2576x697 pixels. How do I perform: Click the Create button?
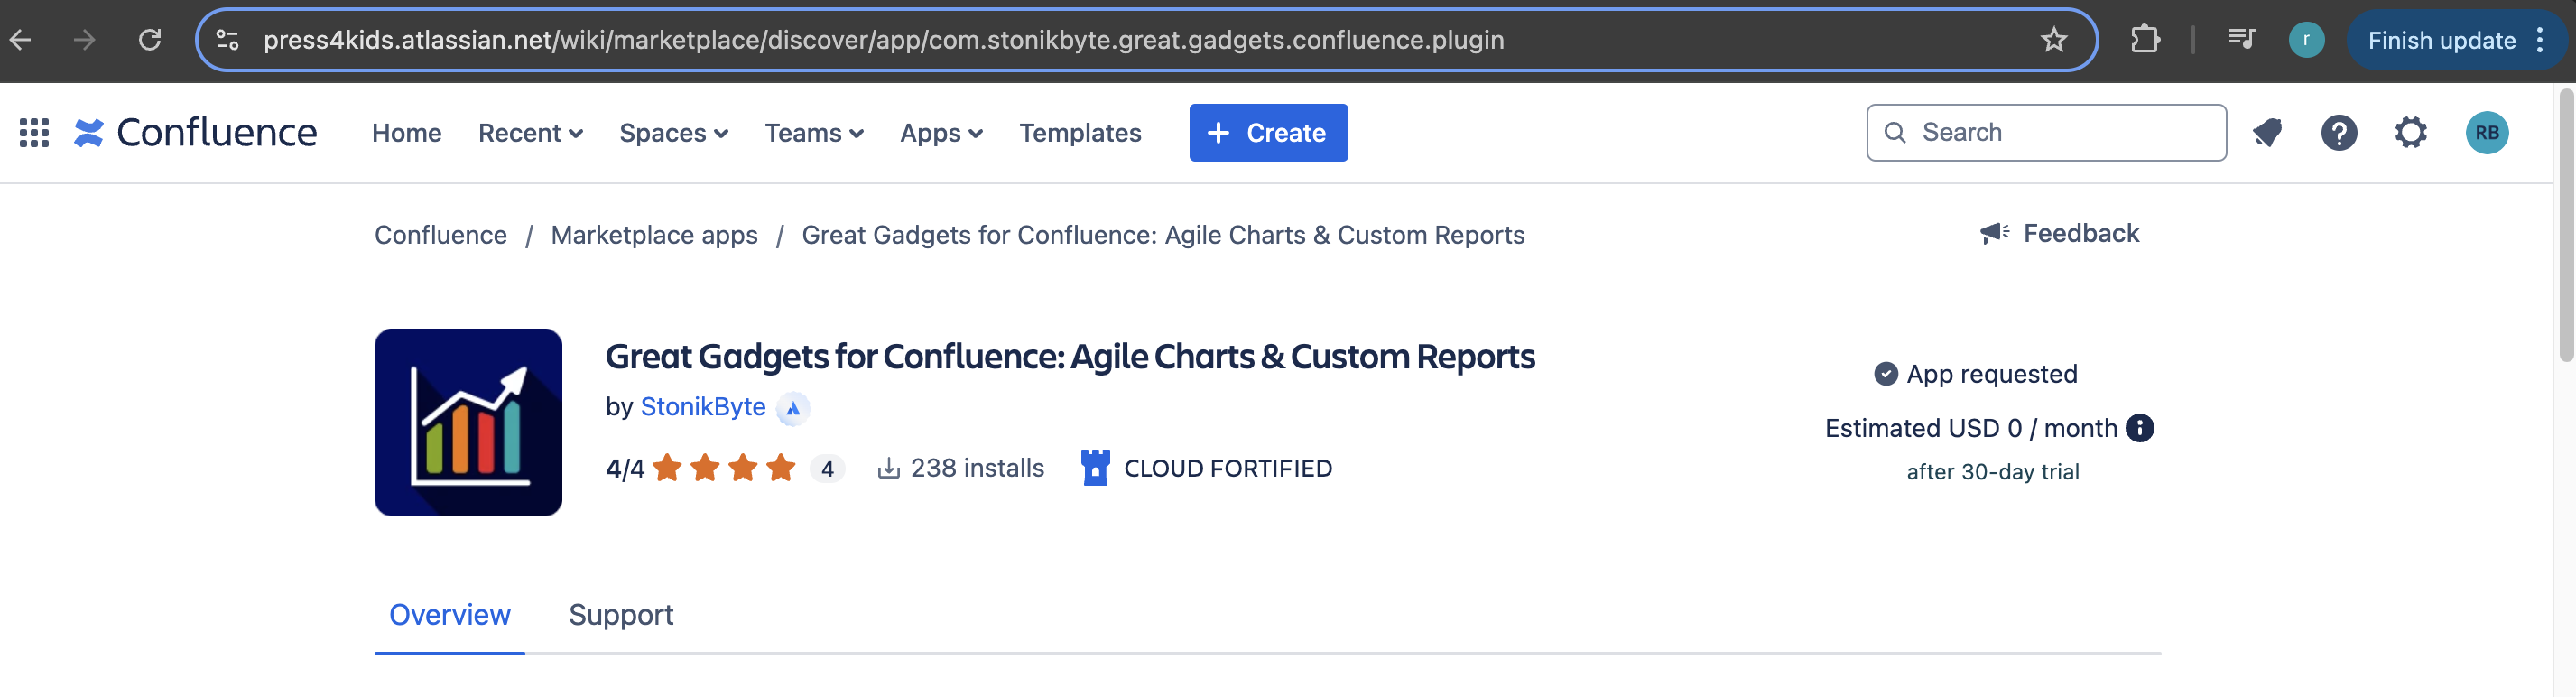click(x=1268, y=133)
